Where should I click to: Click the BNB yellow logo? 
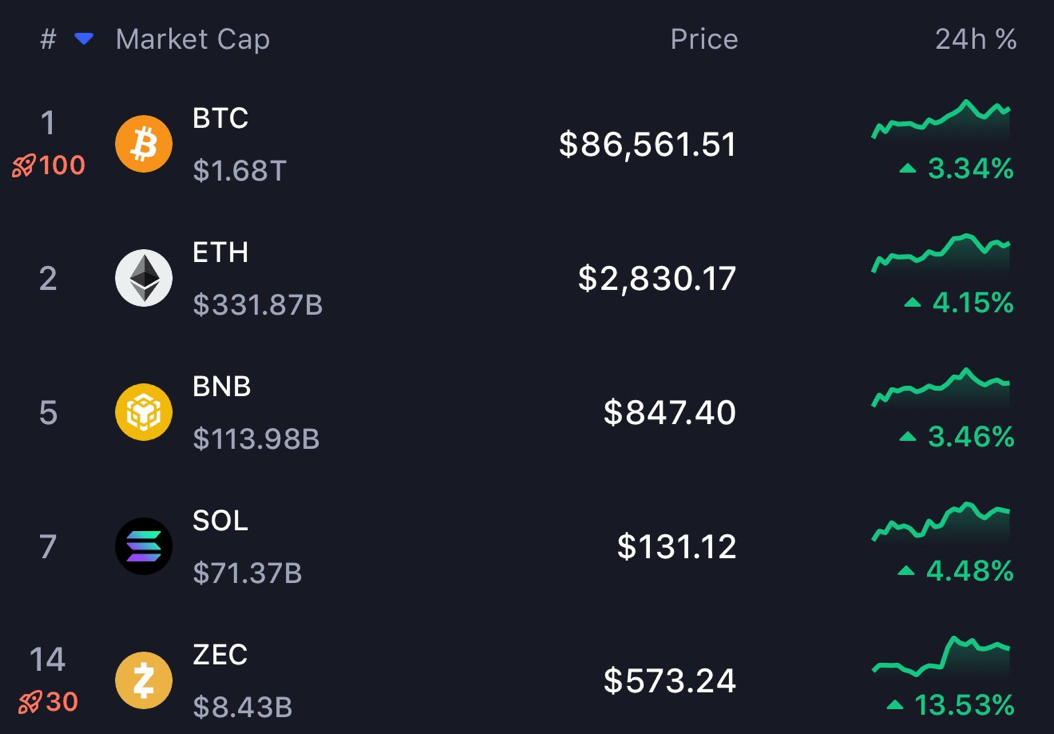144,412
